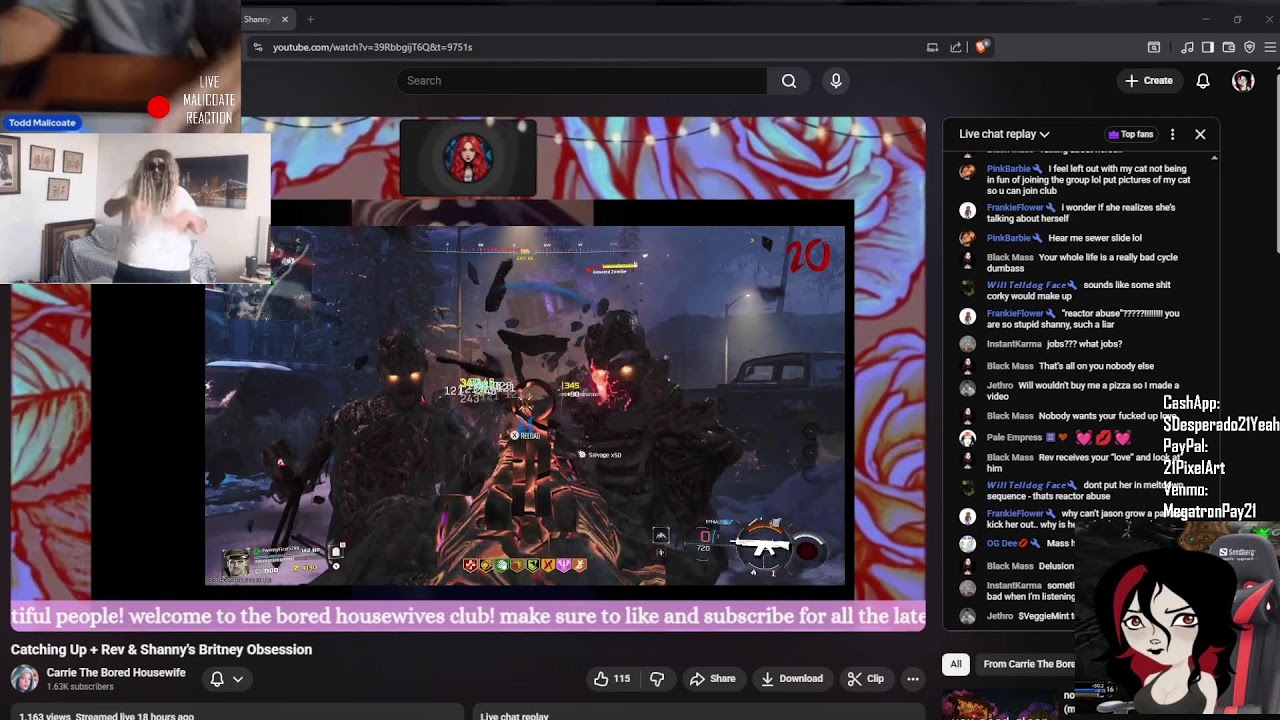Start voice search with microphone icon
The image size is (1280, 720).
pos(836,81)
